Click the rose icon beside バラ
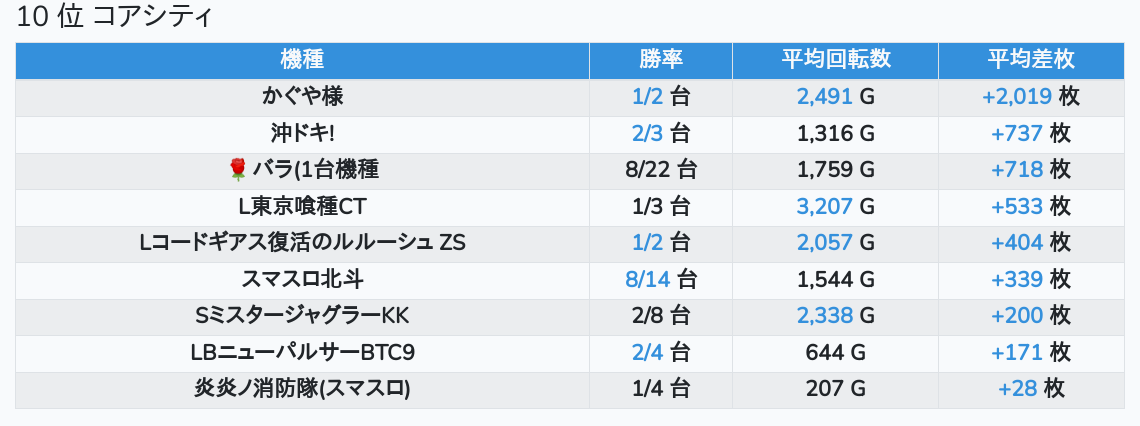 coord(238,170)
